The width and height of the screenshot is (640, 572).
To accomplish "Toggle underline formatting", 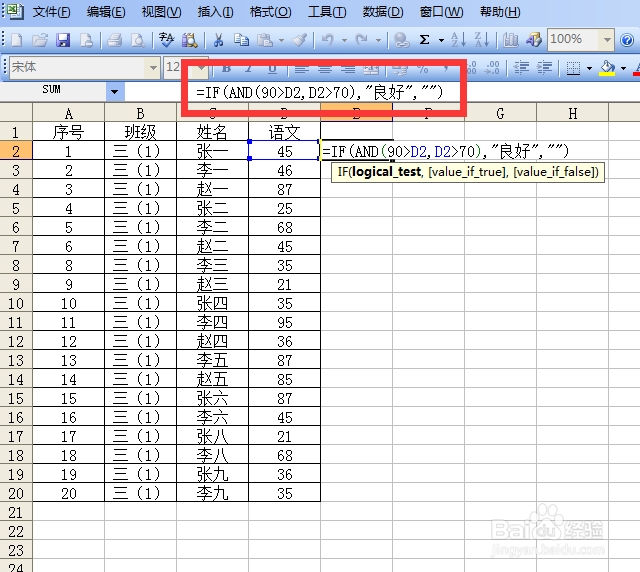I will [272, 69].
